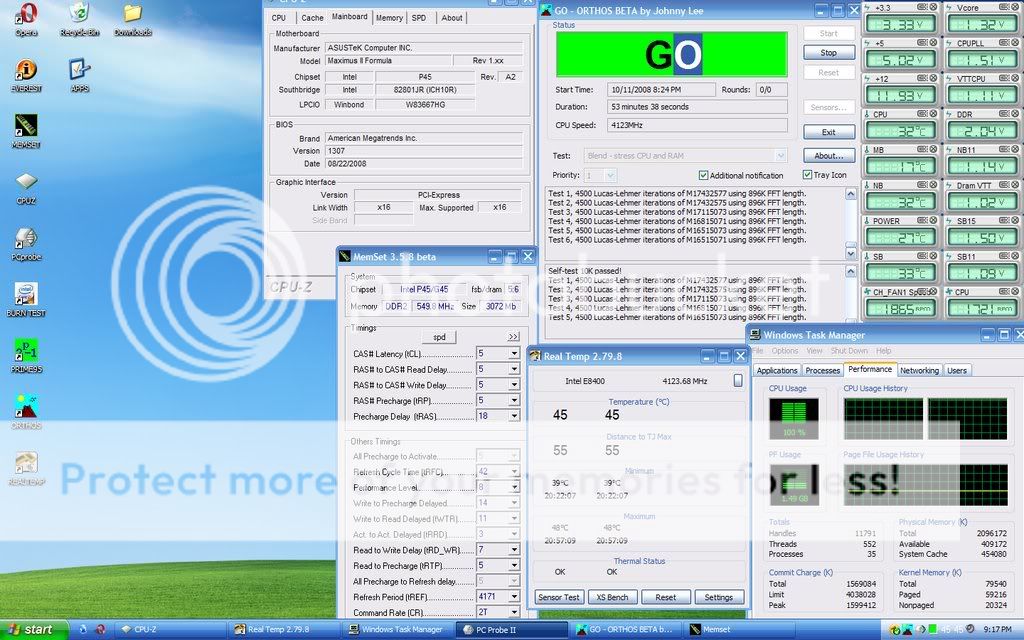This screenshot has width=1024, height=640.
Task: Switch to CPU-Z from the taskbar
Action: 171,630
